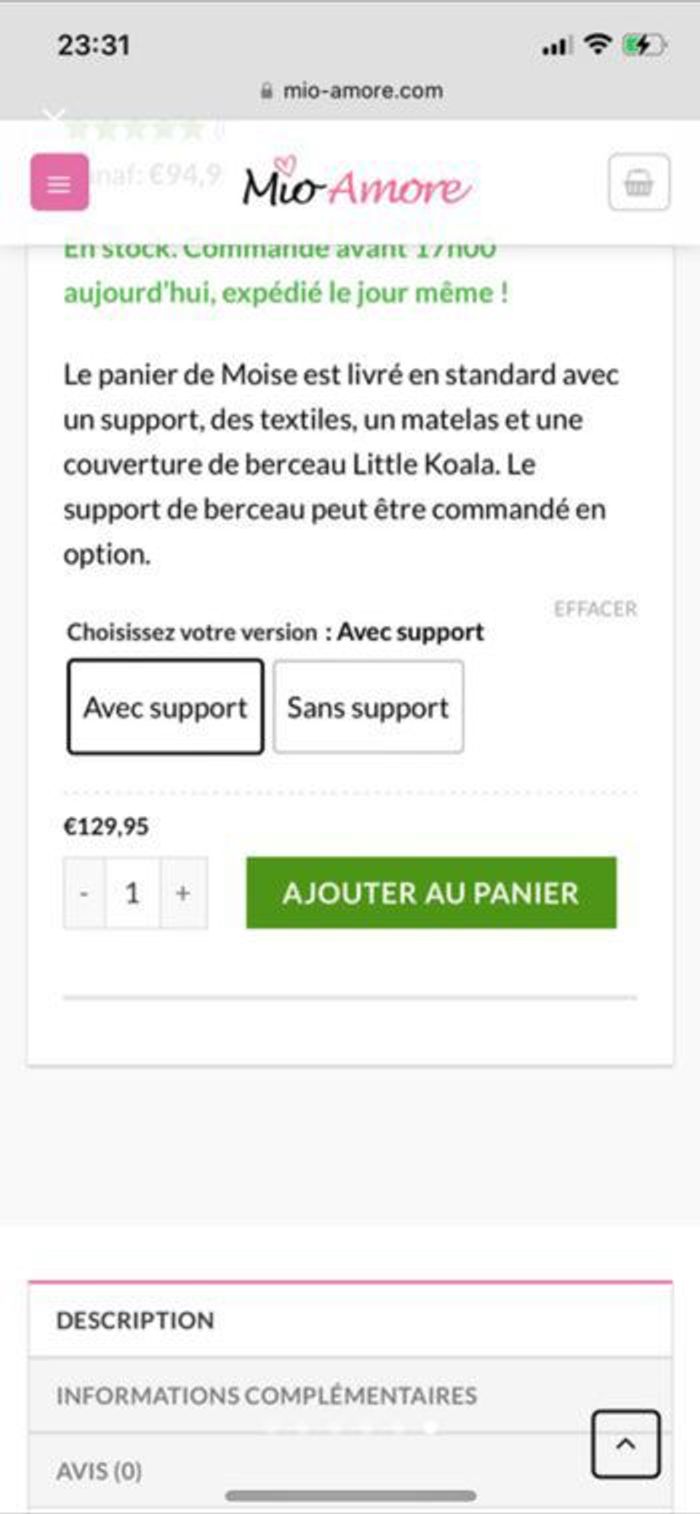
Task: Open the Description tab
Action: [135, 1320]
